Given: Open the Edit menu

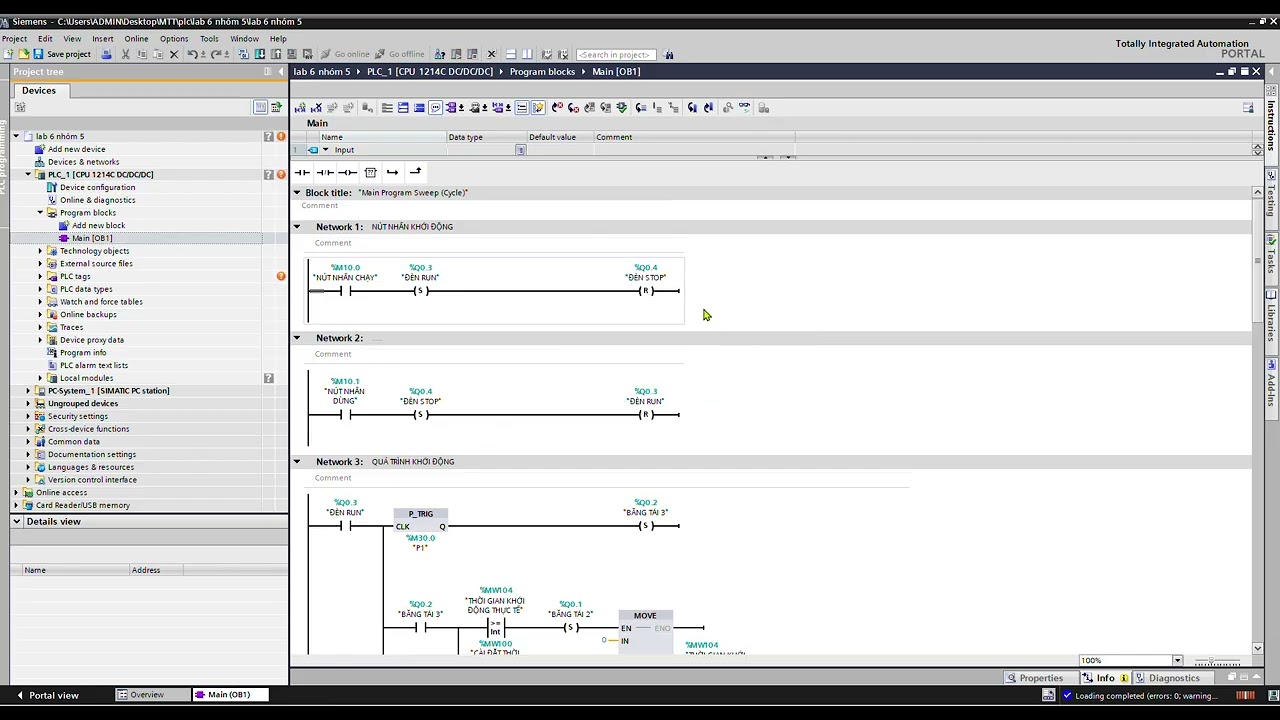Looking at the screenshot, I should click(45, 39).
